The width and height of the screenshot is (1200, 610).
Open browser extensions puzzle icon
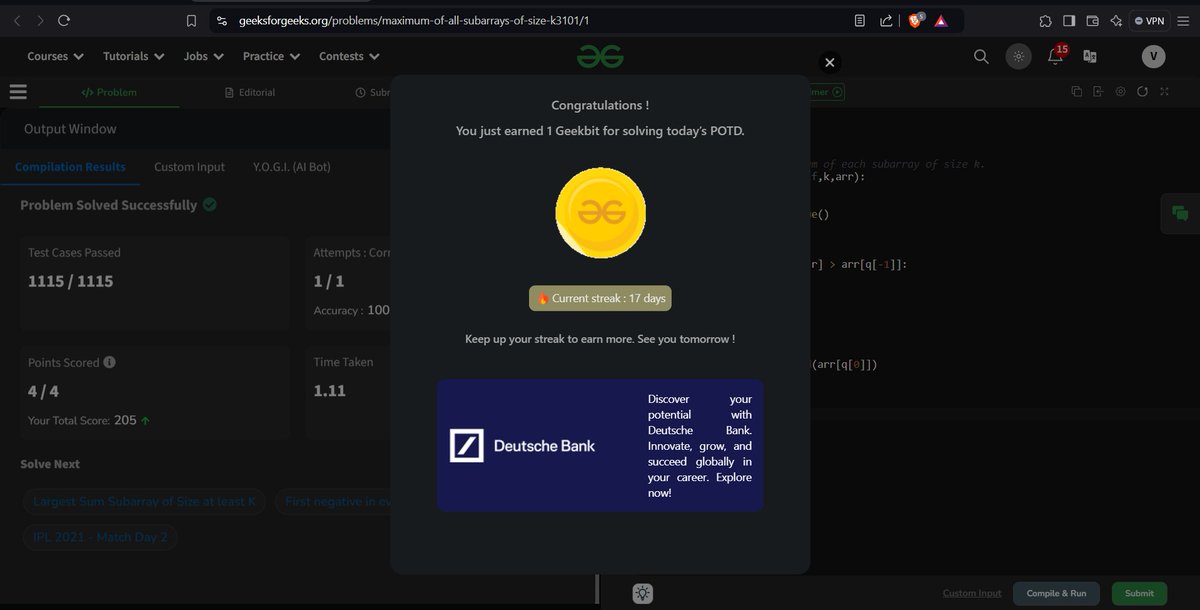click(x=1045, y=20)
